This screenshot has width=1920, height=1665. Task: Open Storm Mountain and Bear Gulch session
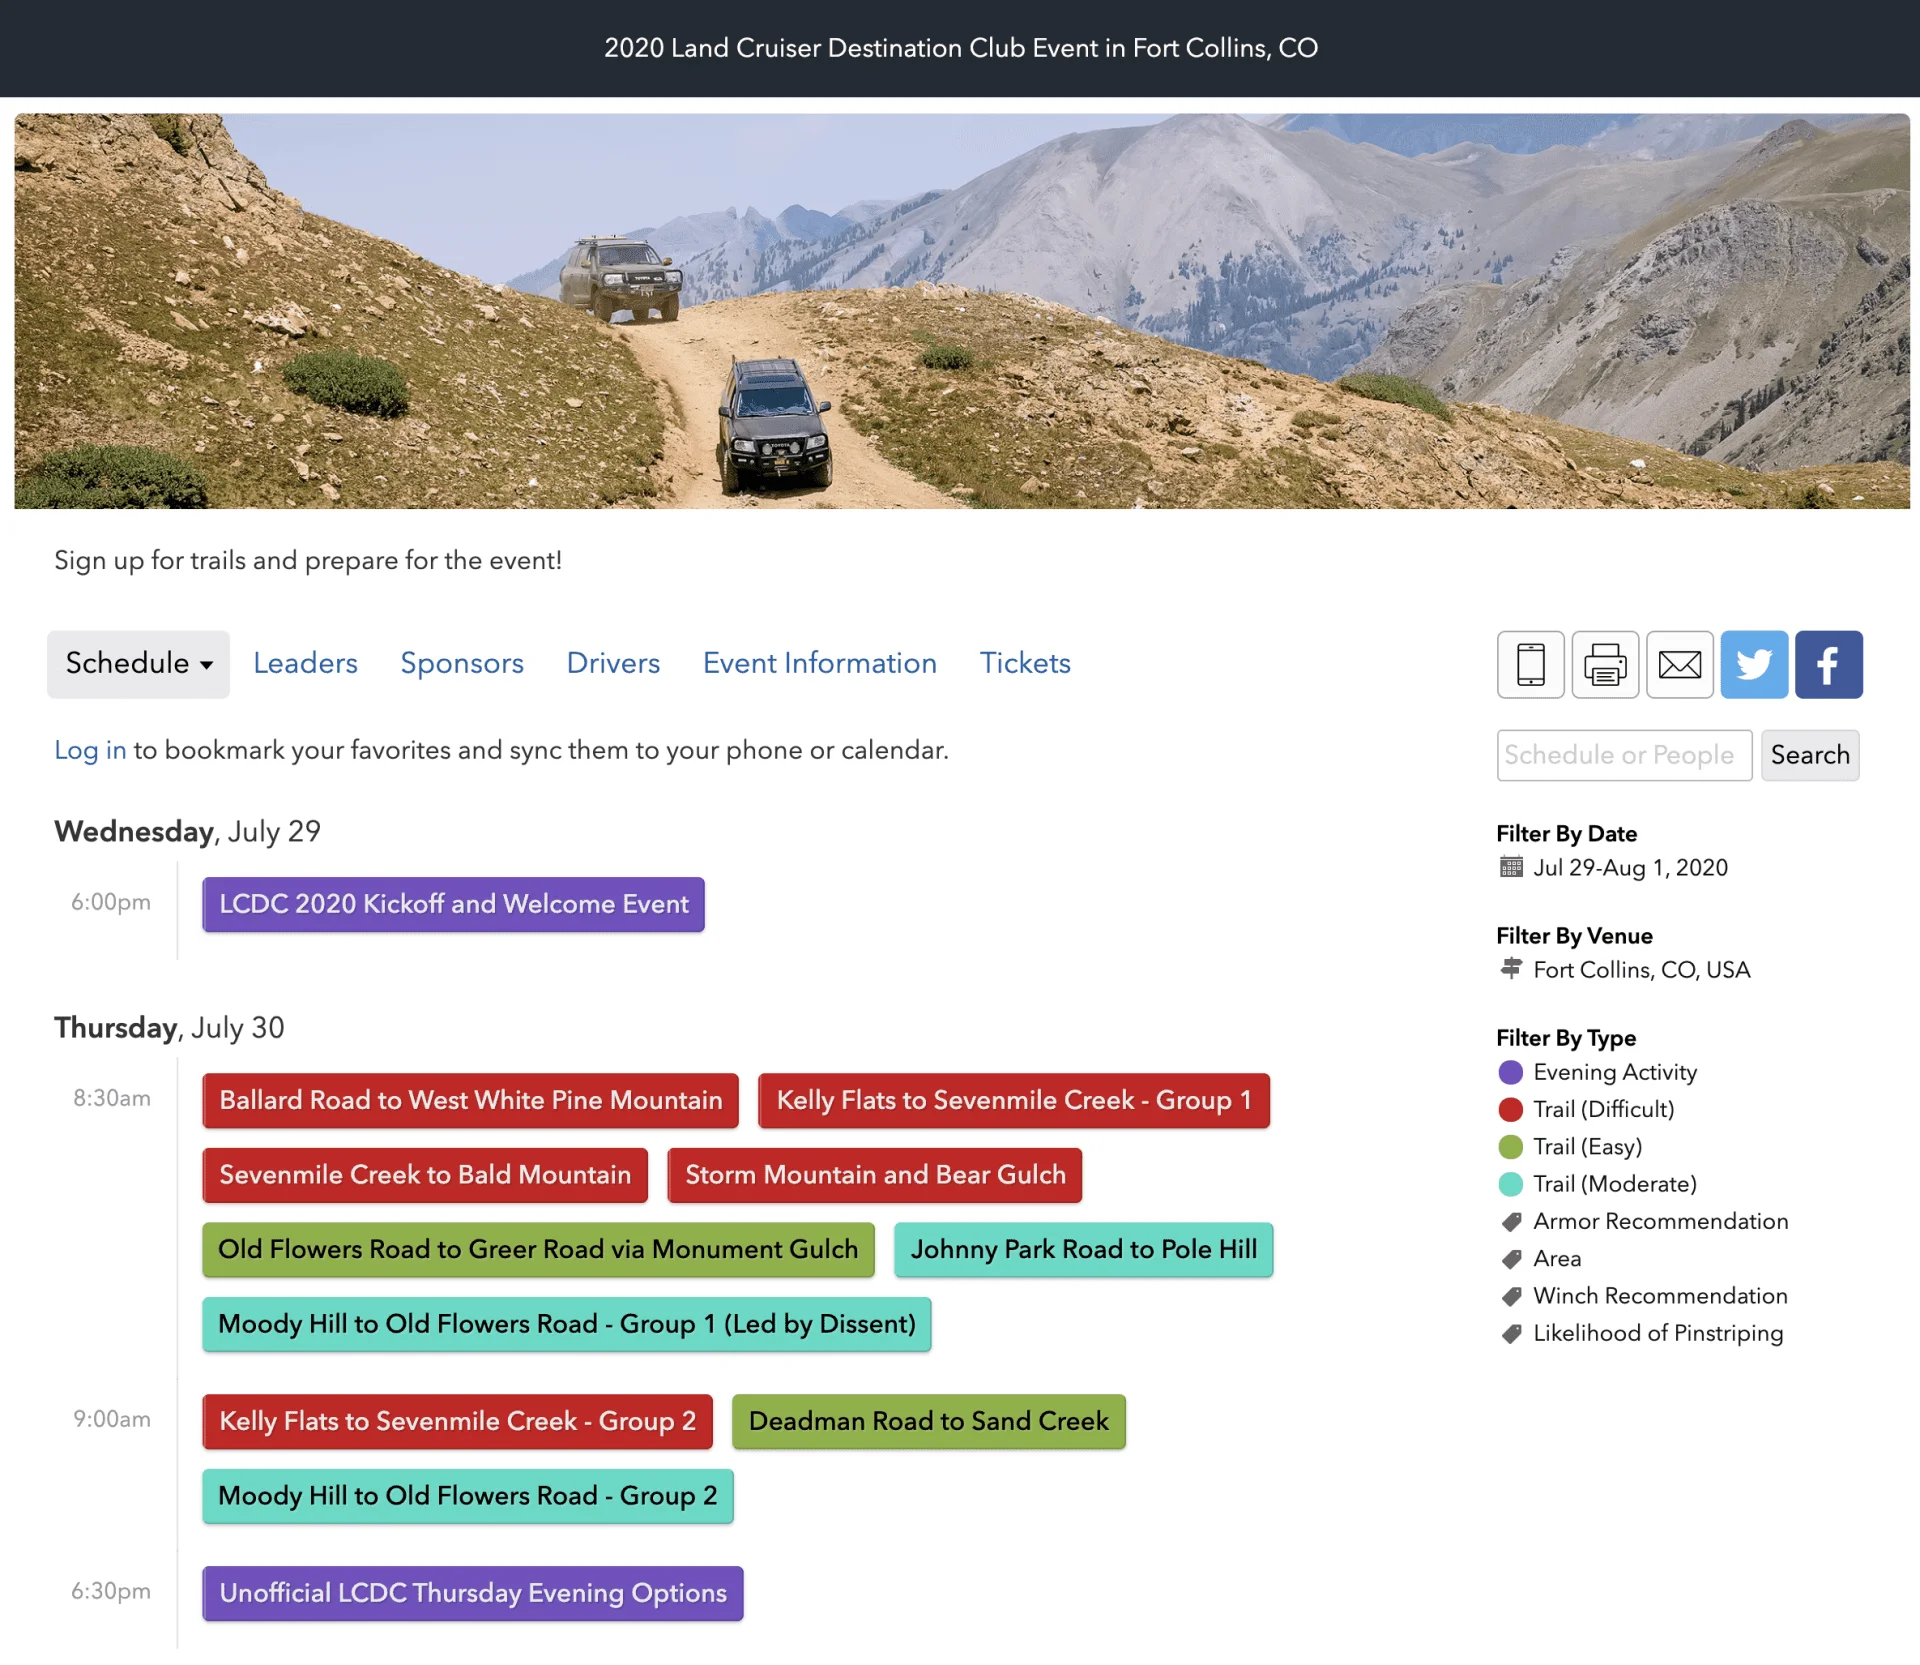(x=875, y=1175)
